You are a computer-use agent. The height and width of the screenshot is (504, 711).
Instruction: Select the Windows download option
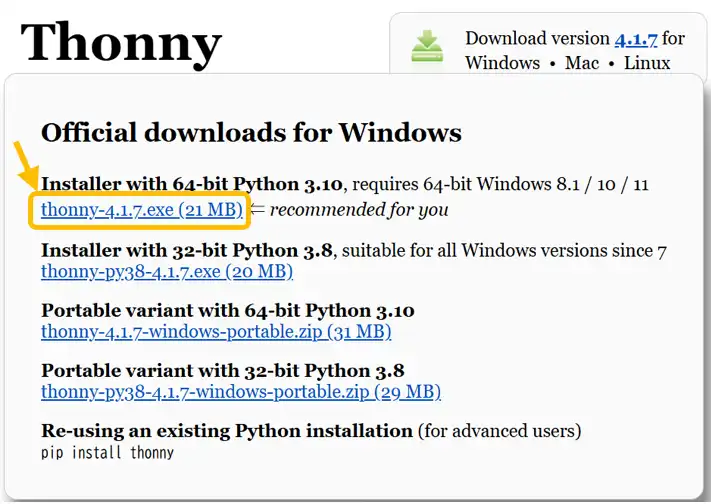pyautogui.click(x=502, y=63)
